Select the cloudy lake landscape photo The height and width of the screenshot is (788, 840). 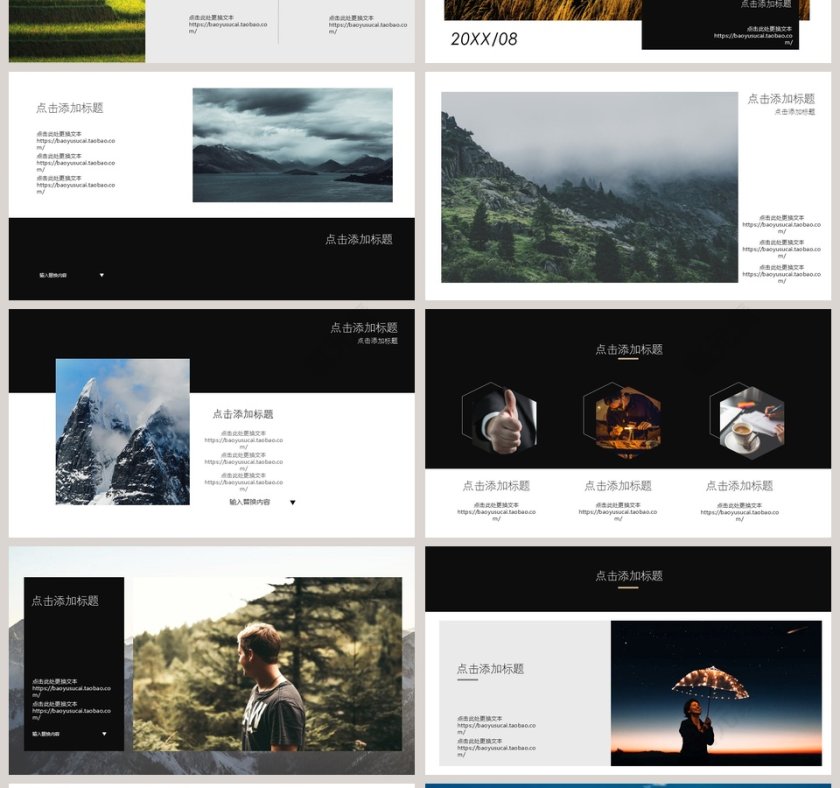tap(292, 145)
